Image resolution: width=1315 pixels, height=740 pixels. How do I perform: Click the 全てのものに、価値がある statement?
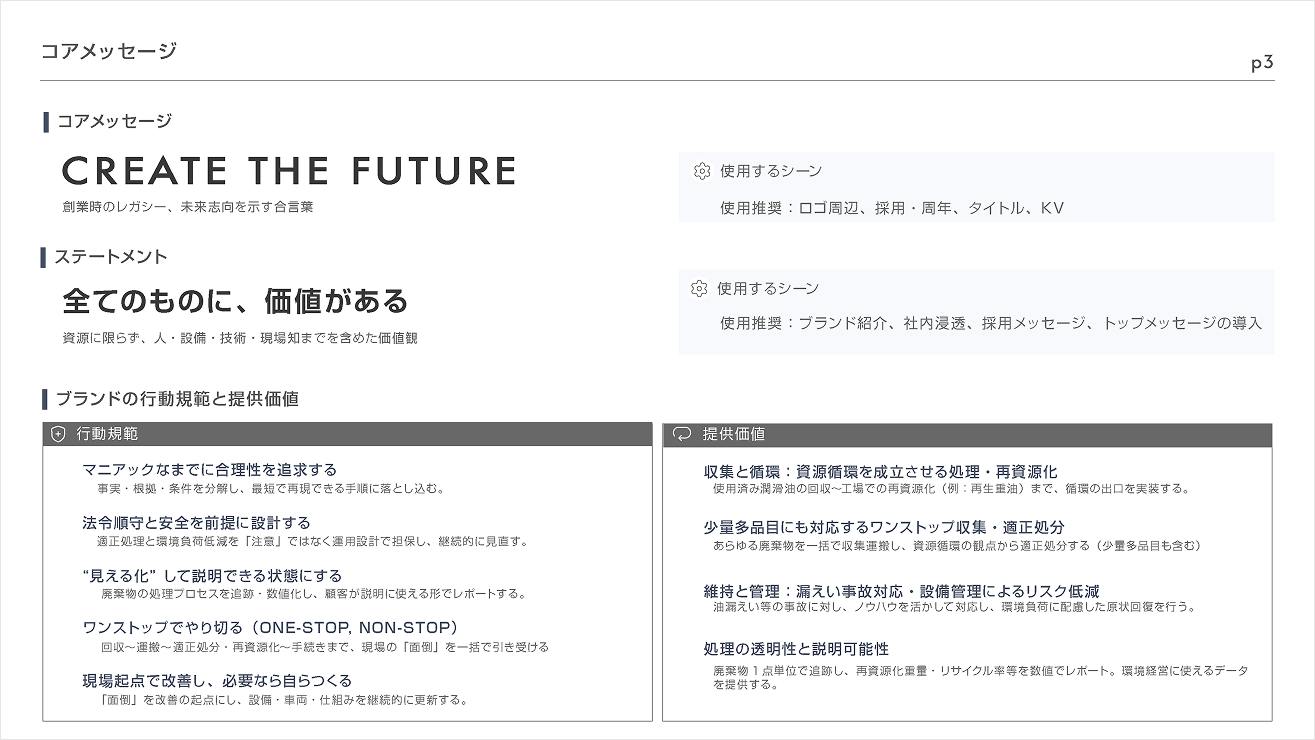pos(235,301)
